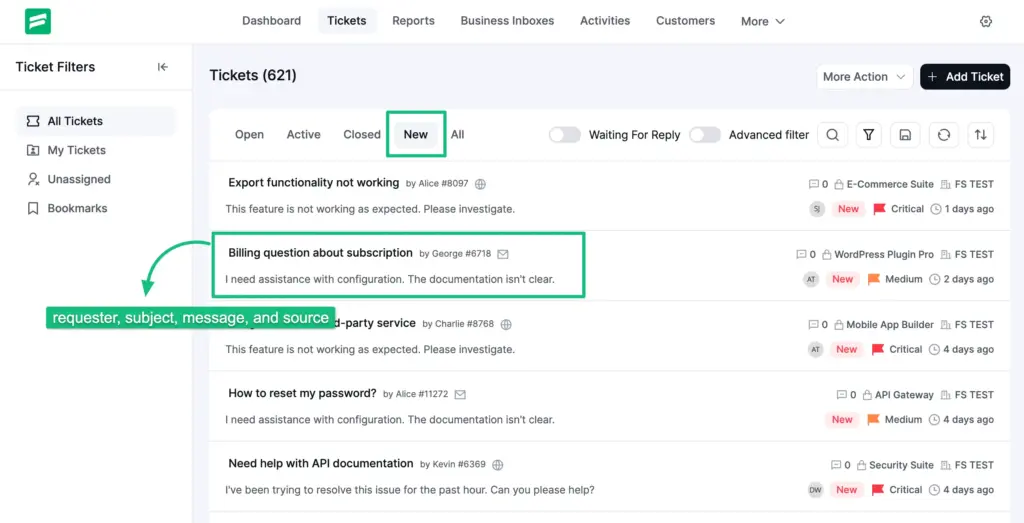This screenshot has width=1024, height=523.
Task: Go to the Dashboard menu
Action: pos(272,21)
